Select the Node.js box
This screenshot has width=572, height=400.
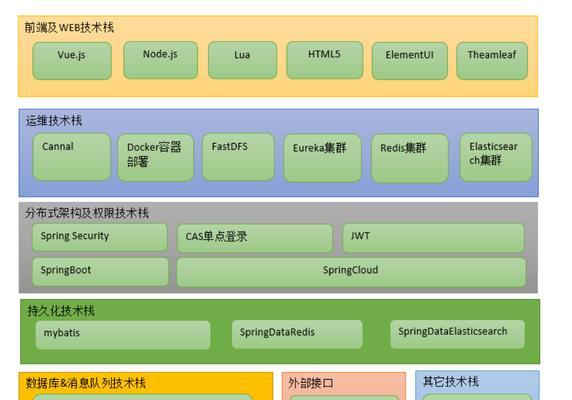click(x=161, y=60)
